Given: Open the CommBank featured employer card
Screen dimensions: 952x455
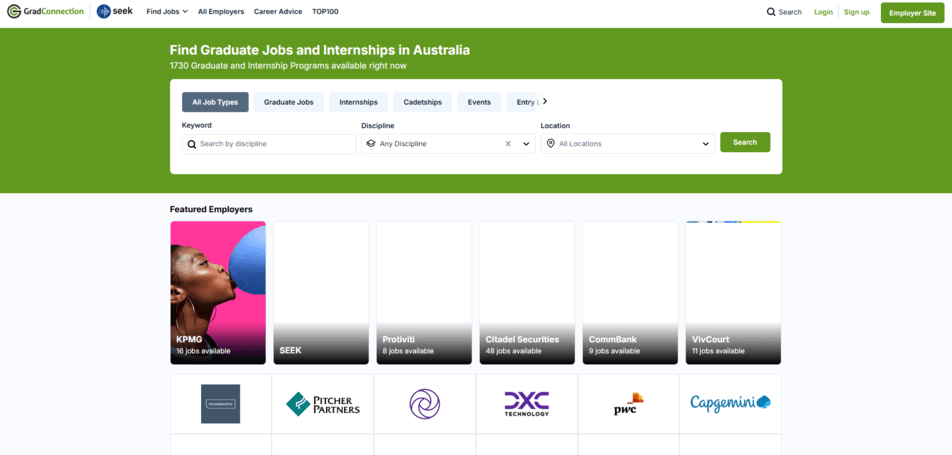Looking at the screenshot, I should [x=630, y=292].
